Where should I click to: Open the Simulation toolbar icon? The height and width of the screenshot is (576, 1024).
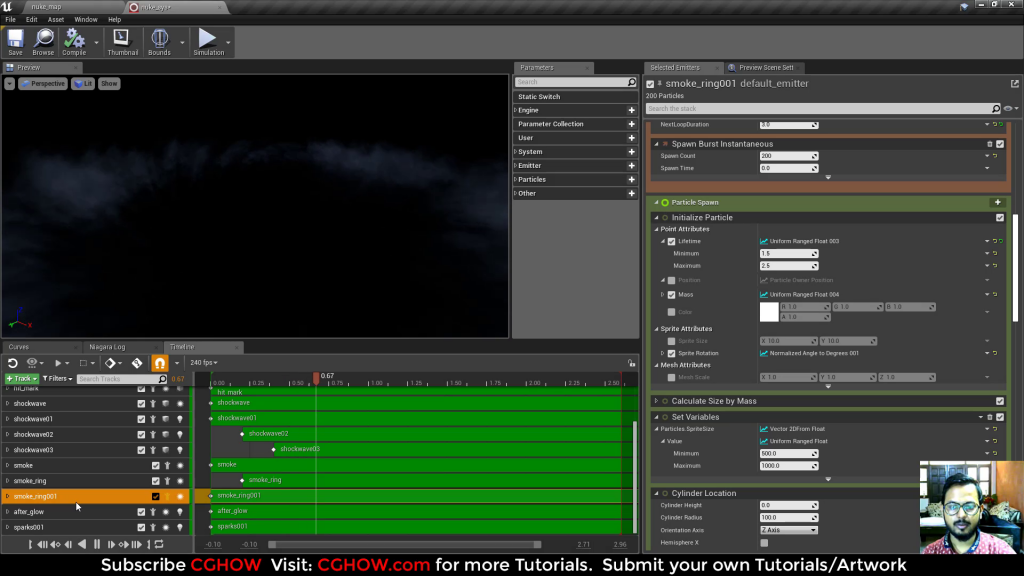pyautogui.click(x=209, y=40)
